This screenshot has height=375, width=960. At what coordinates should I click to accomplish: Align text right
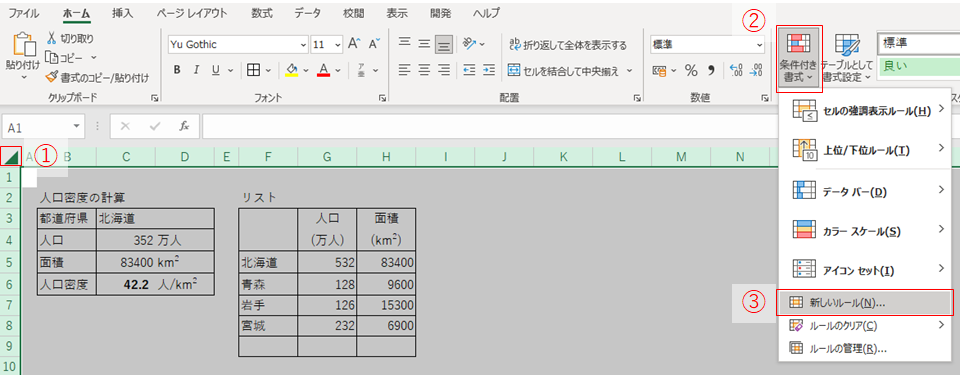click(444, 70)
